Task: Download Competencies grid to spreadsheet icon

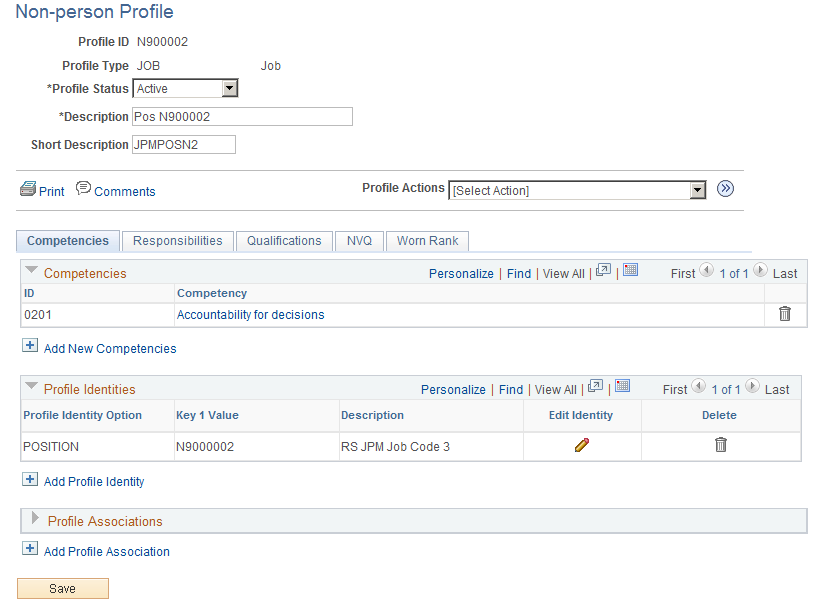Action: click(x=630, y=270)
